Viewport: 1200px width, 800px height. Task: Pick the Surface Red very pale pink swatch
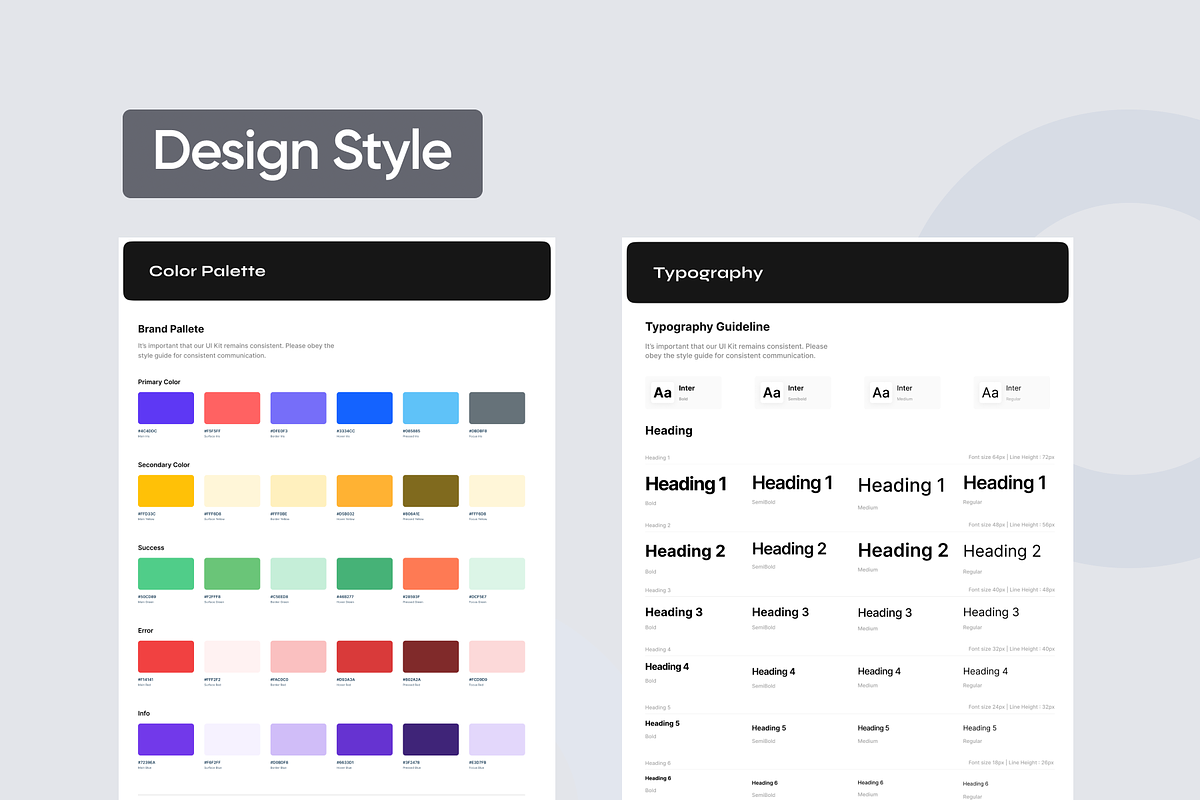[x=232, y=657]
